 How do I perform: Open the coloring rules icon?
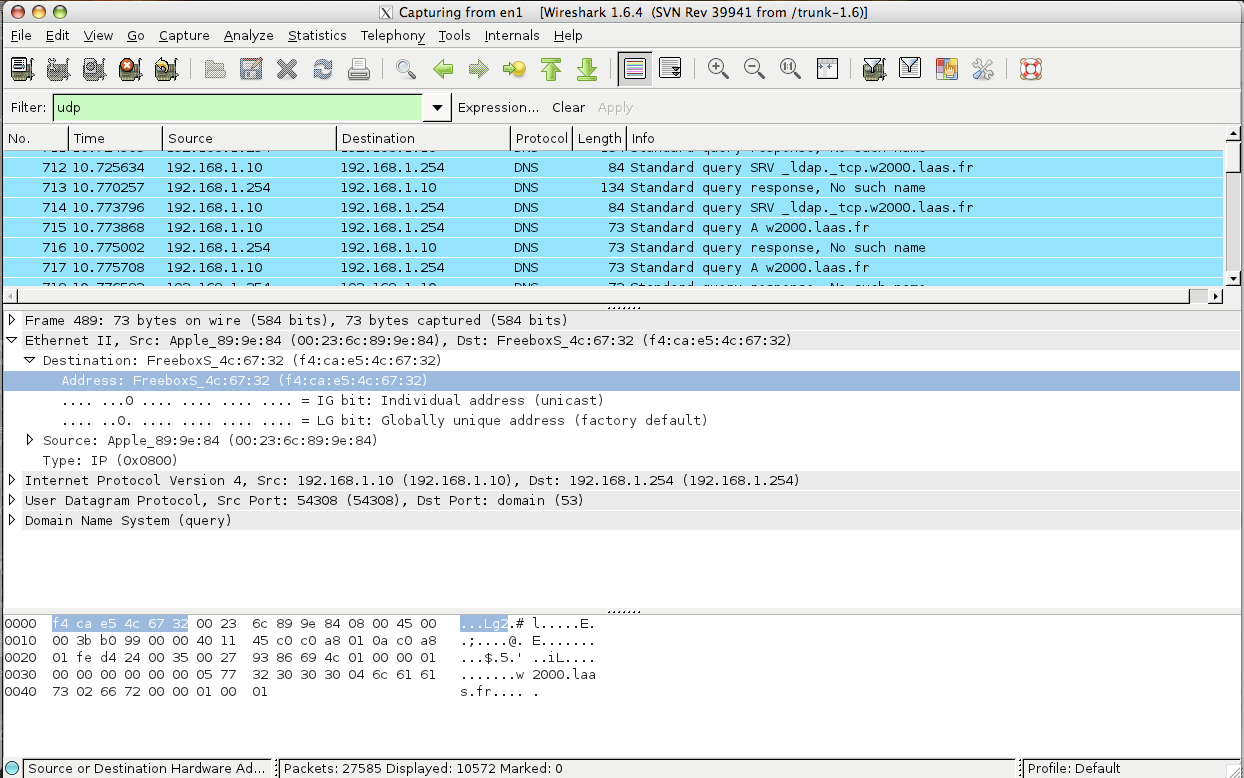coord(946,69)
